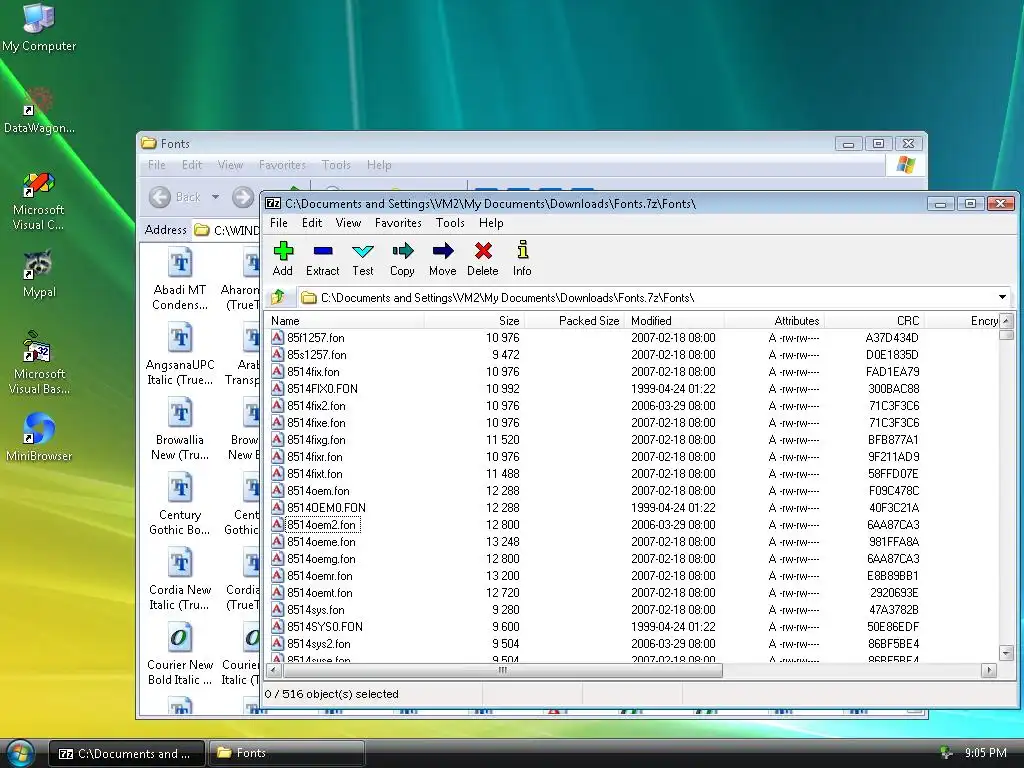The height and width of the screenshot is (768, 1024).
Task: Open the Tools menu in 7-Zip
Action: point(450,223)
